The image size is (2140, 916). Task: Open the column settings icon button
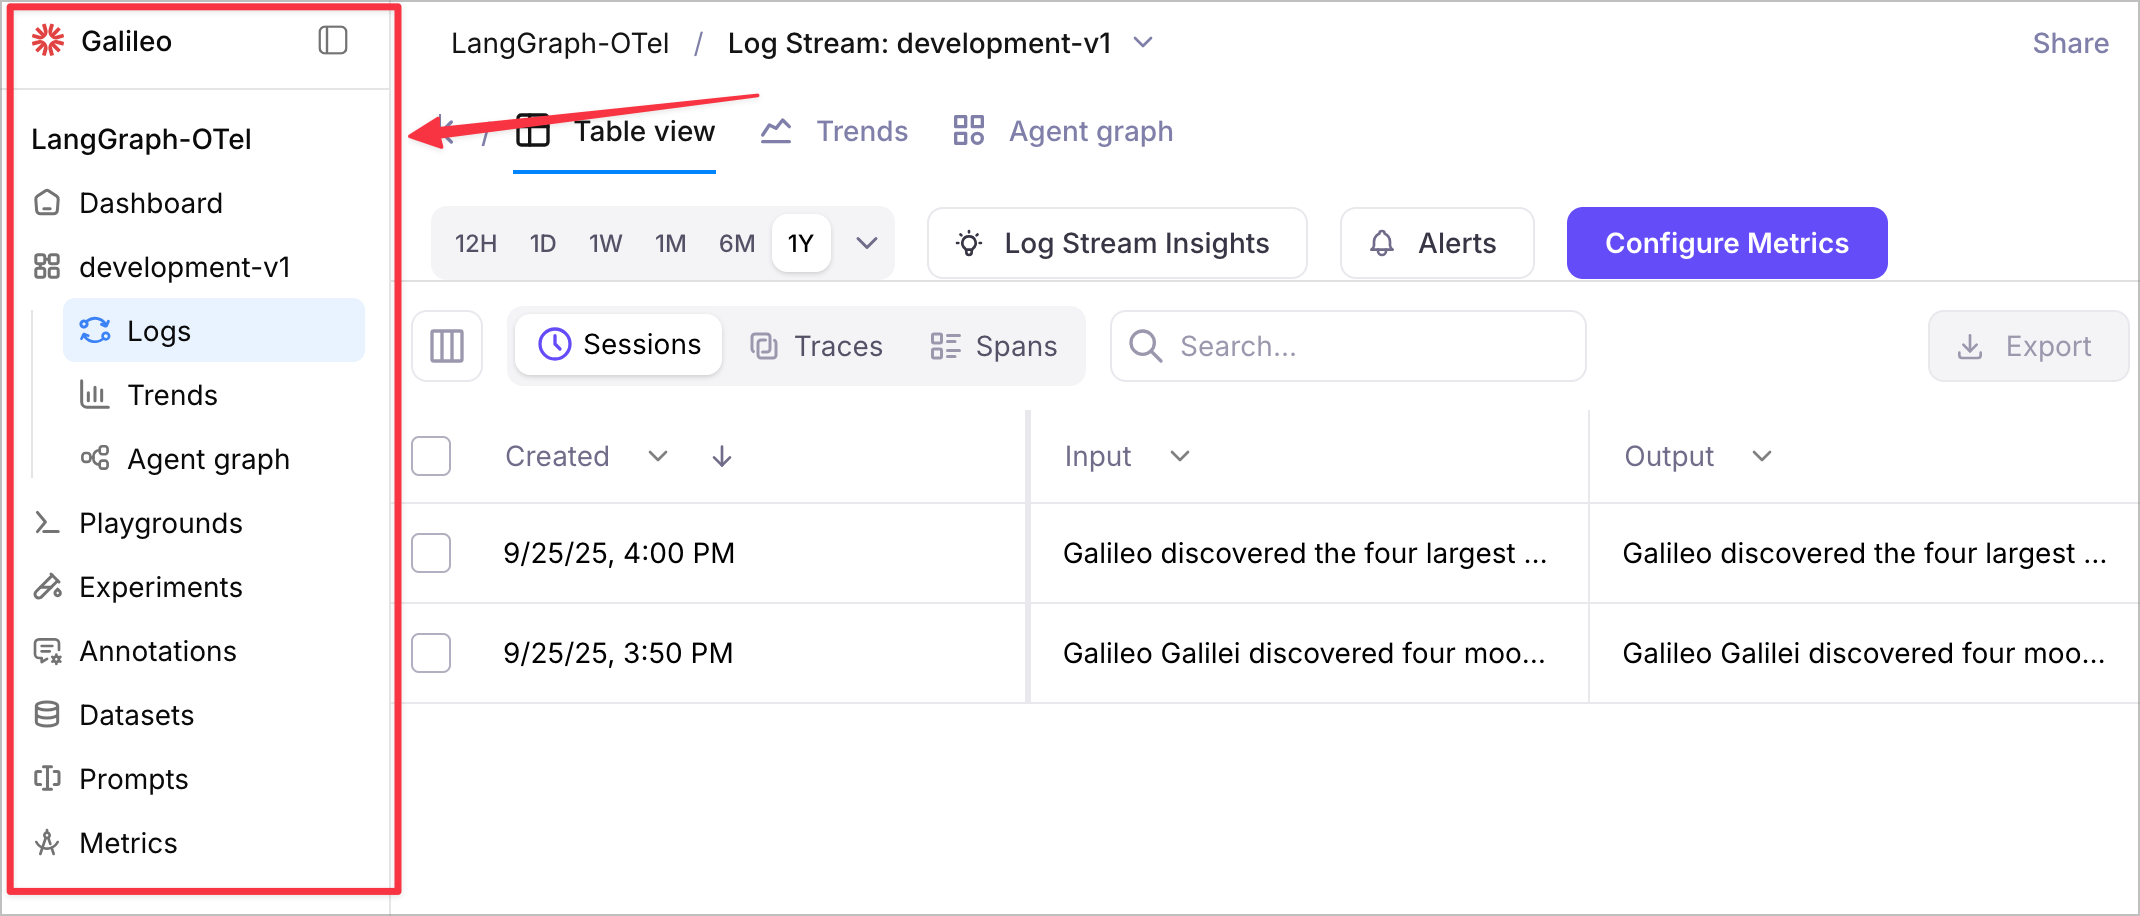[447, 346]
